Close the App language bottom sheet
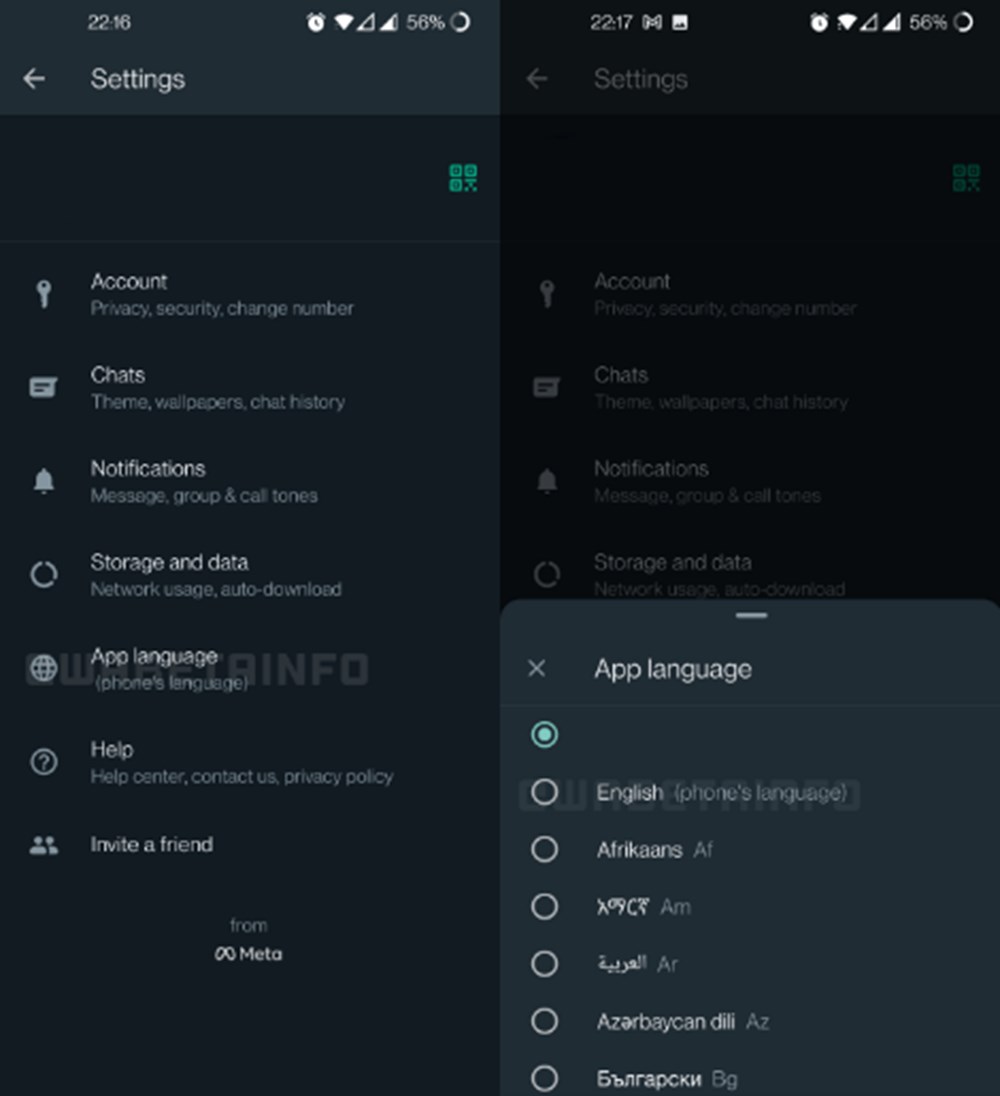The height and width of the screenshot is (1096, 1000). 536,669
